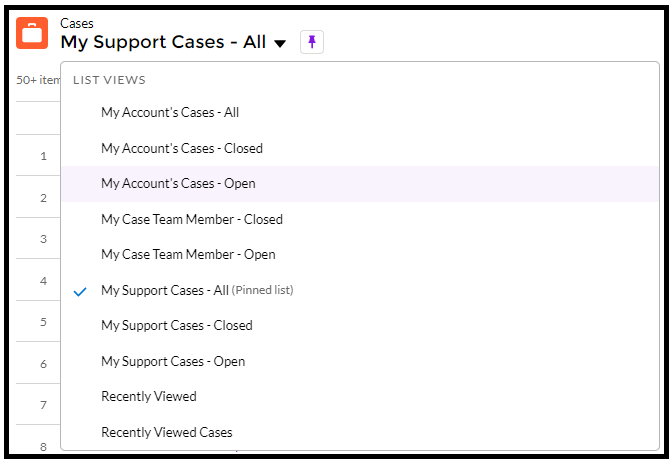Image resolution: width=672 pixels, height=461 pixels.
Task: Click the Cases object label
Action: (x=76, y=23)
